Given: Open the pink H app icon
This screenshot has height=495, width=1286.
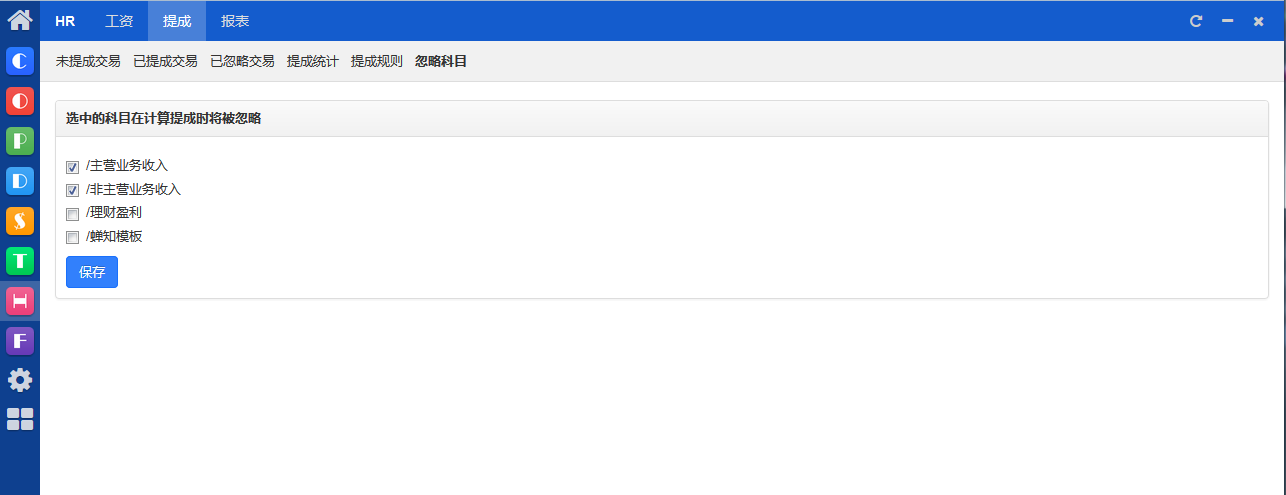Looking at the screenshot, I should tap(20, 301).
